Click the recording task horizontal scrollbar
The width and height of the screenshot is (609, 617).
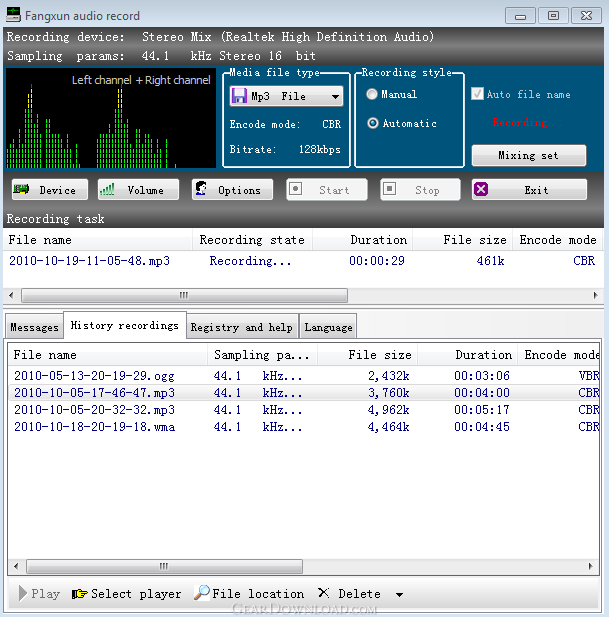tap(184, 295)
